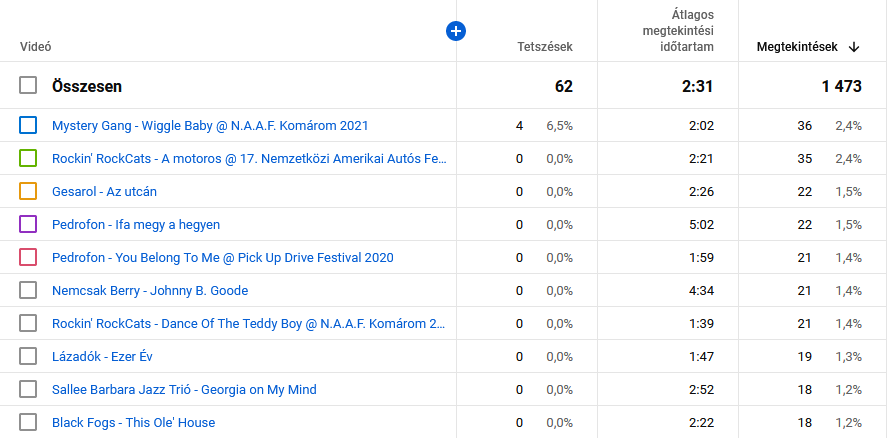Click the blue plus add-metric icon
Image resolution: width=887 pixels, height=438 pixels.
[x=455, y=32]
